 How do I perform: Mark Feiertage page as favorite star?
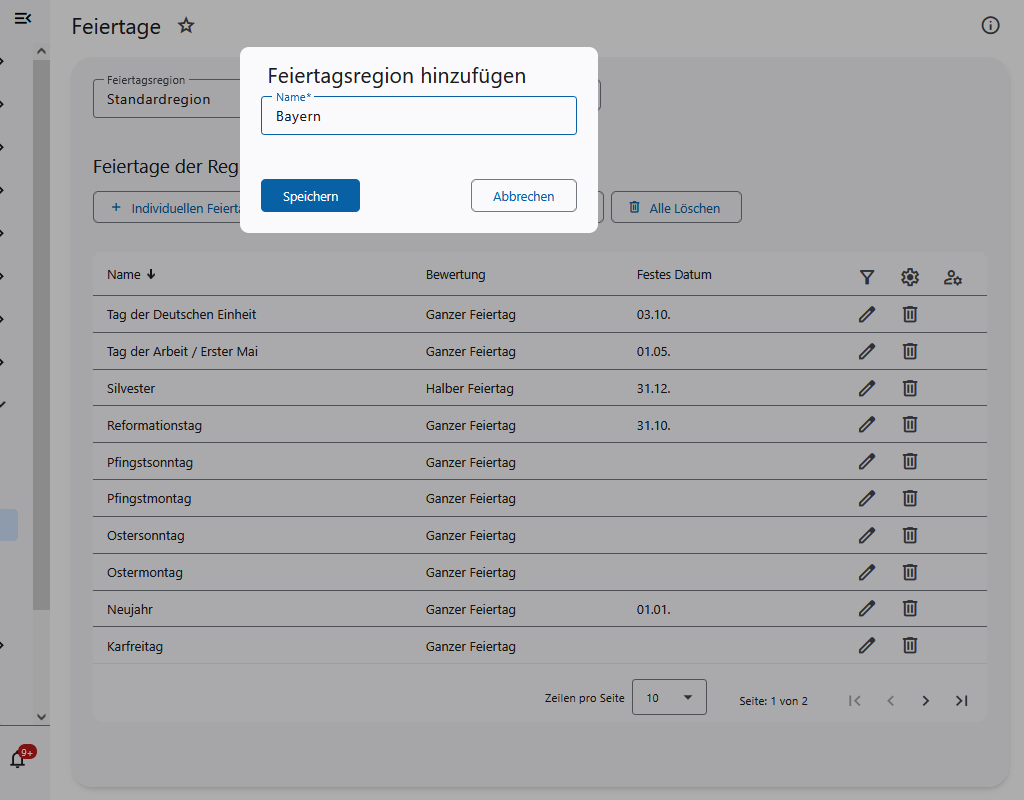coord(186,26)
